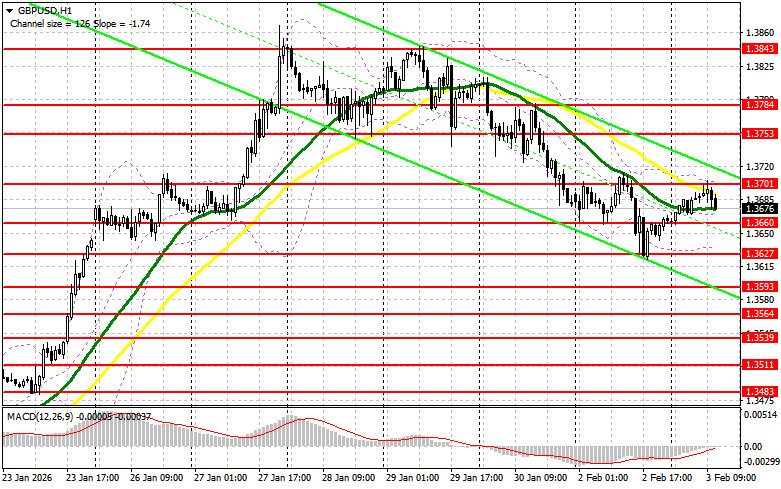781x489 pixels.
Task: Click the 0.00514 MACD scale value
Action: (759, 413)
